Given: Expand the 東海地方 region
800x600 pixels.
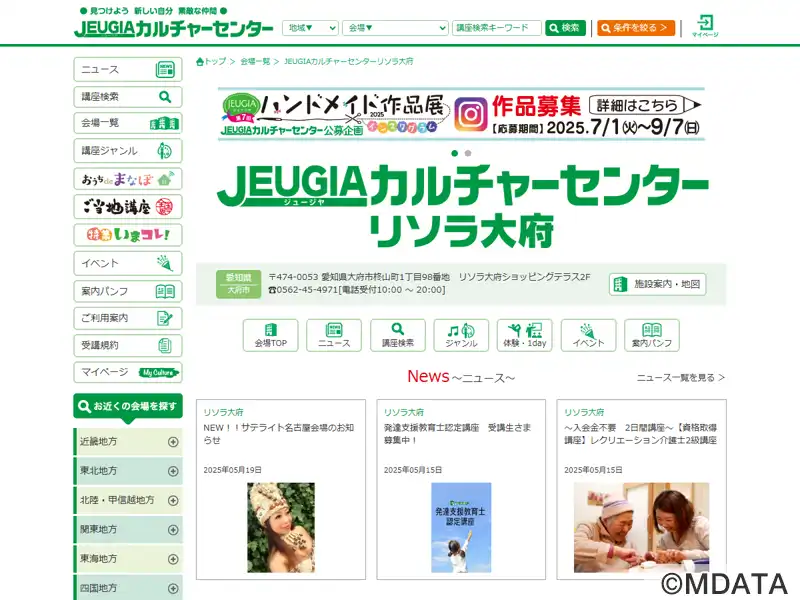Looking at the screenshot, I should tap(128, 559).
